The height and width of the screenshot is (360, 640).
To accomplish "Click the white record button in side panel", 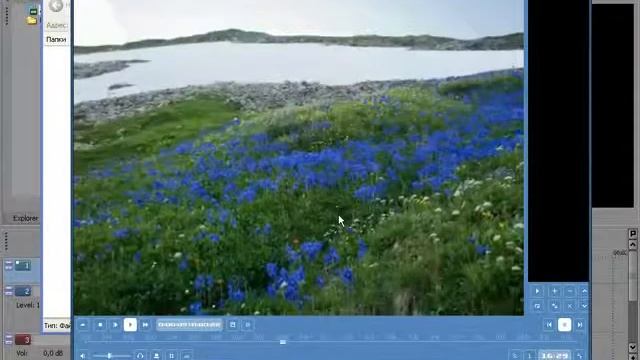I will coord(565,325).
